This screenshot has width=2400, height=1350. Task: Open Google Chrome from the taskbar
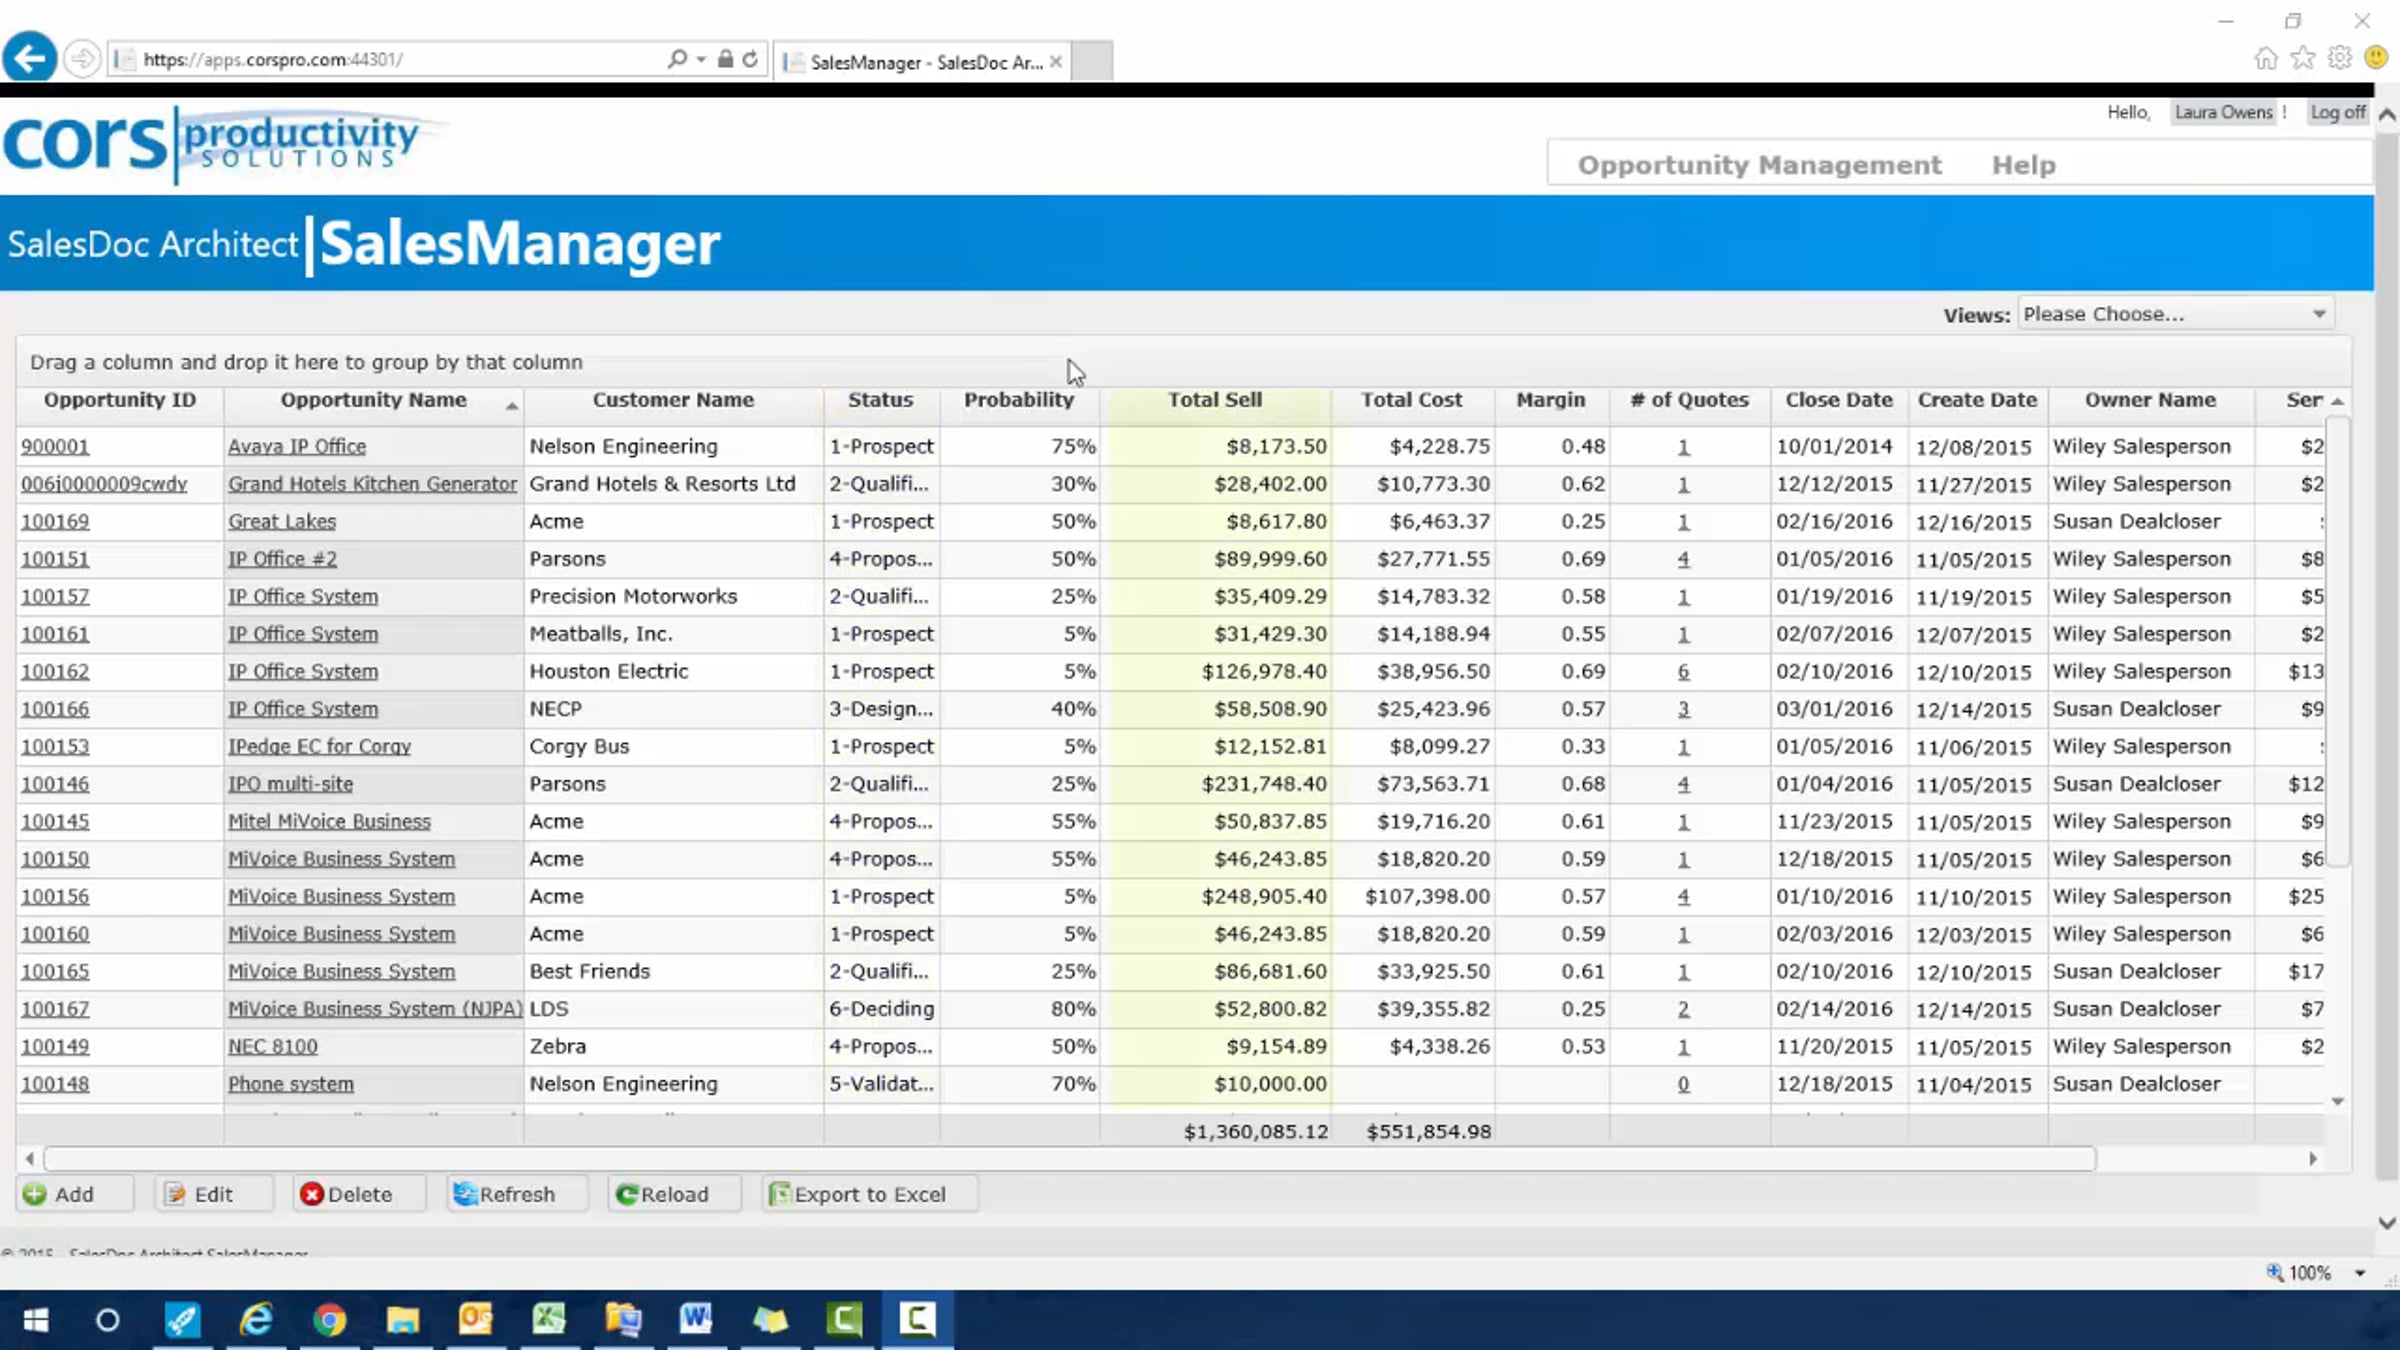pyautogui.click(x=329, y=1320)
